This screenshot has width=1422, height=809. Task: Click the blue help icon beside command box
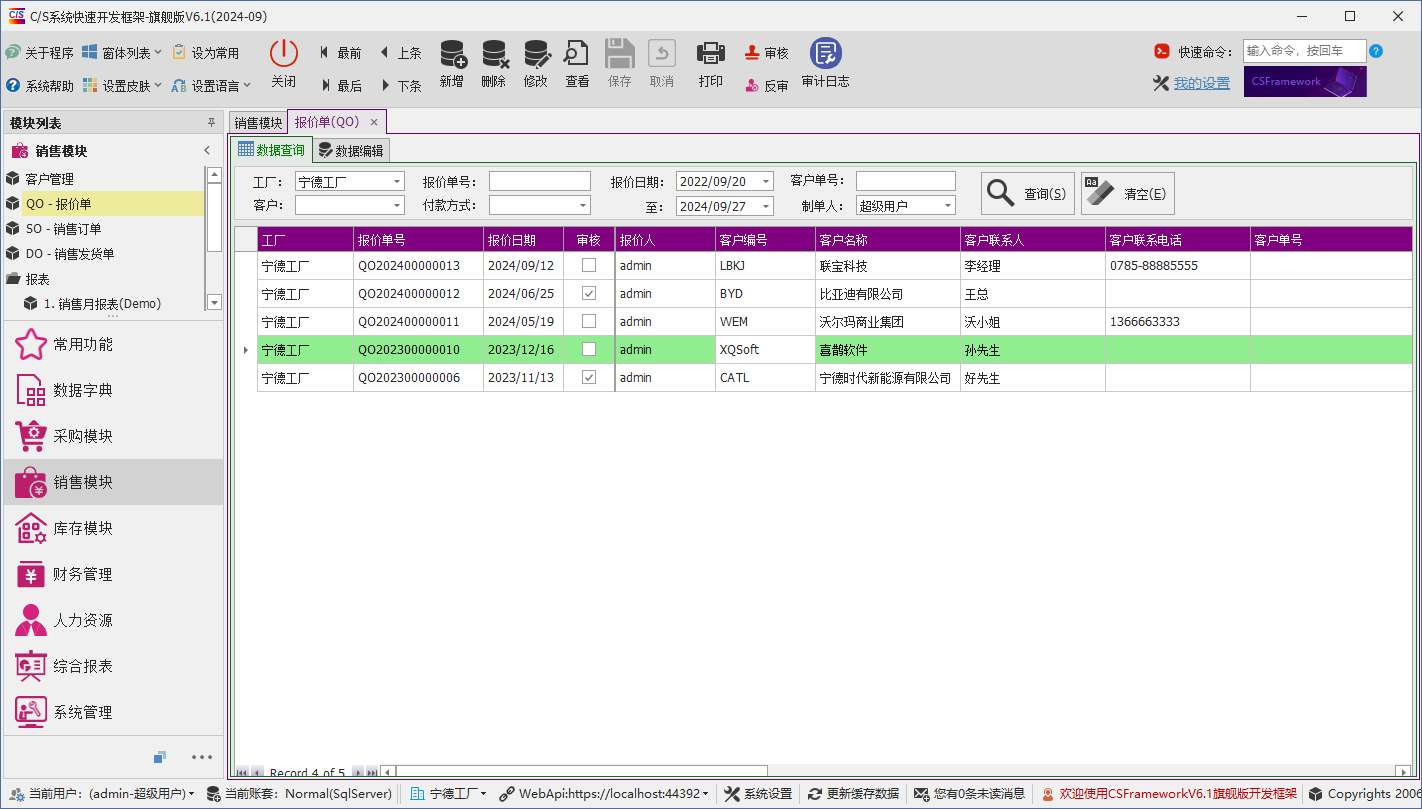(1376, 52)
